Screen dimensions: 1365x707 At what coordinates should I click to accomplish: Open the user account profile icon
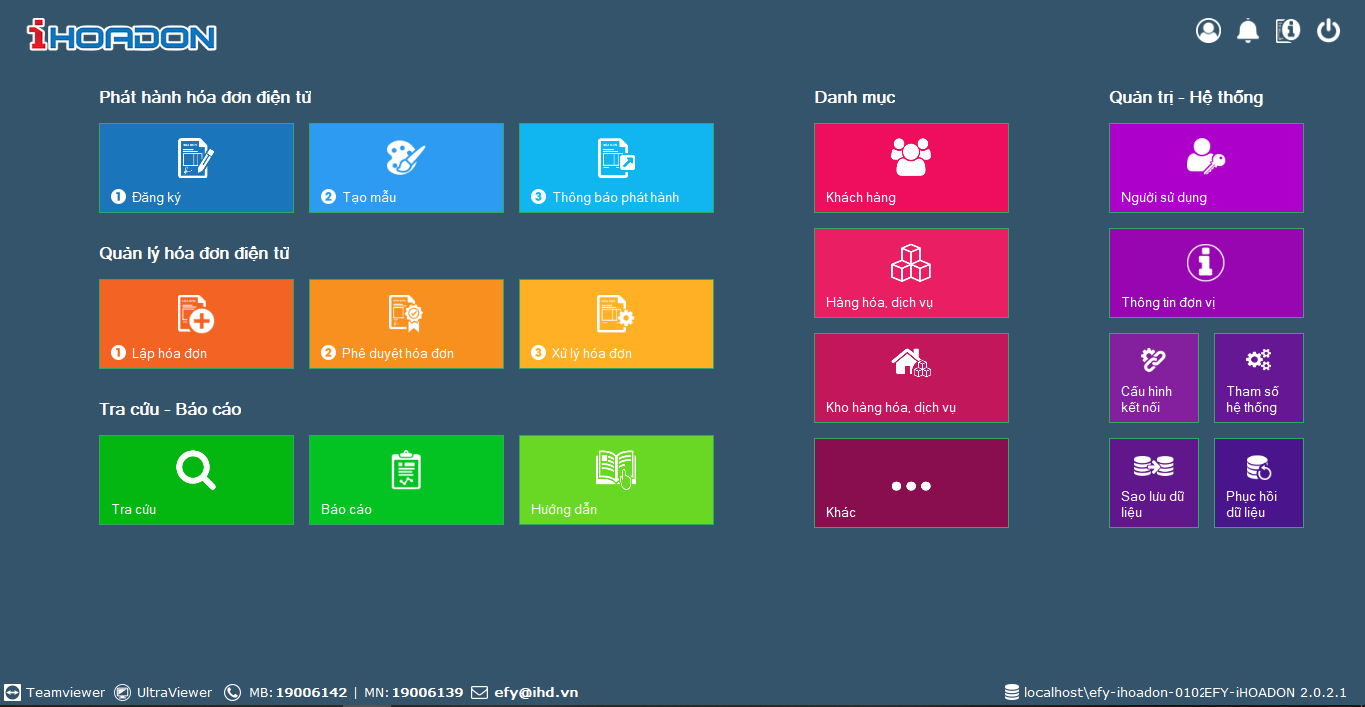click(1208, 31)
